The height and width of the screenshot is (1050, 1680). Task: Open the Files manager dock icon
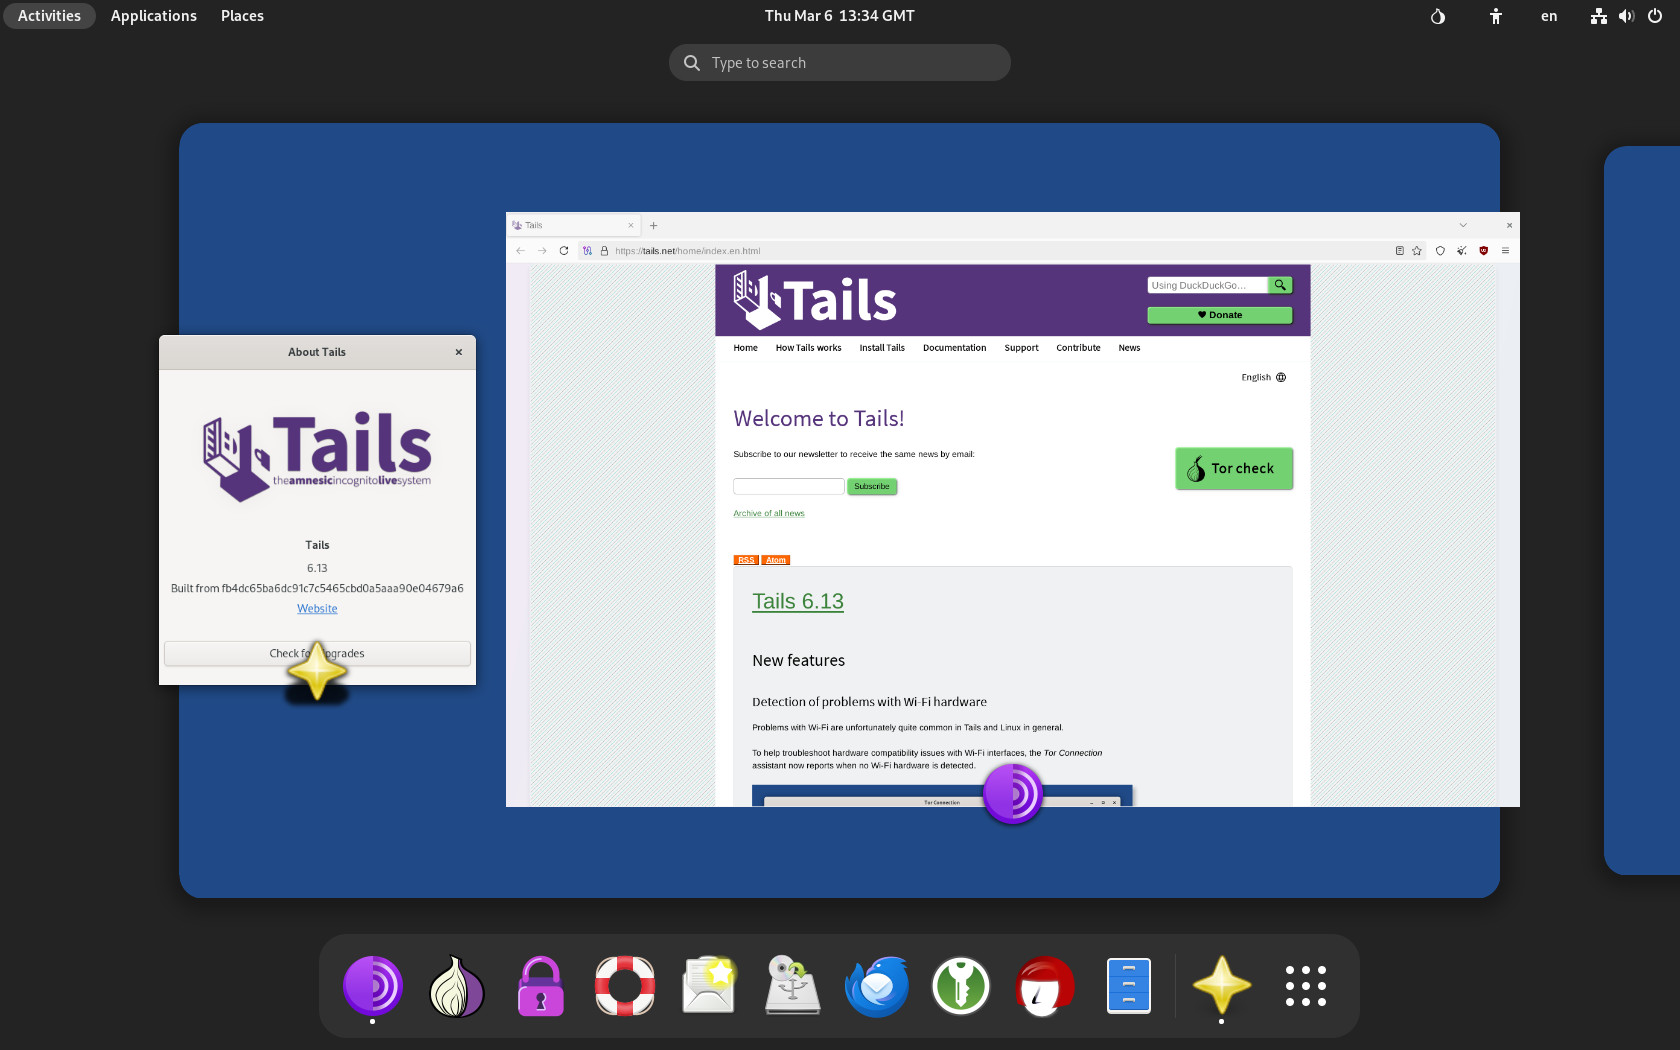pos(1129,986)
